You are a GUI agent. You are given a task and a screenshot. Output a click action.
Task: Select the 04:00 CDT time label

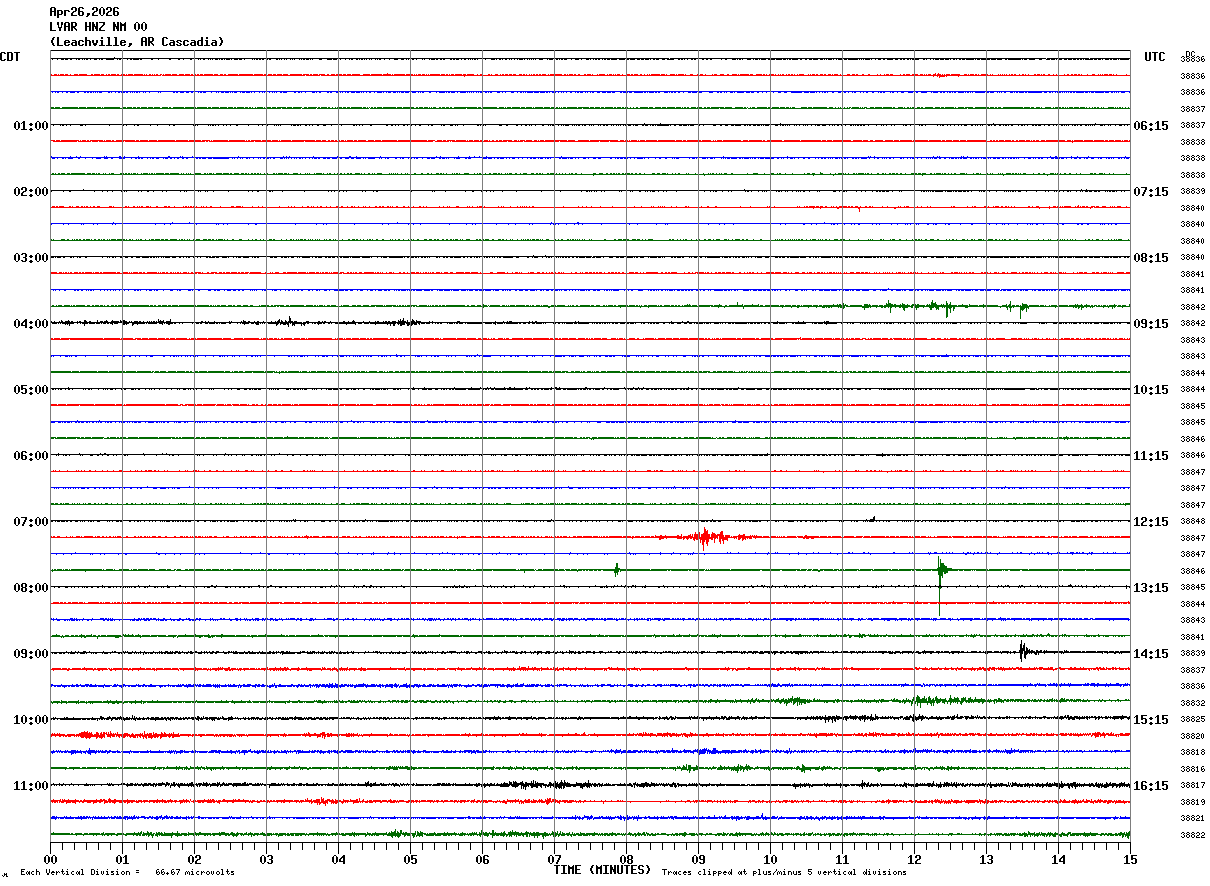(x=31, y=324)
